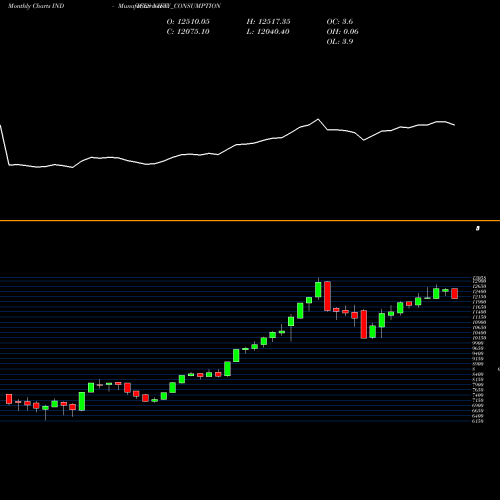Click the 'OH: 0.06' reading
The width and height of the screenshot is (500, 500).
click(x=342, y=32)
